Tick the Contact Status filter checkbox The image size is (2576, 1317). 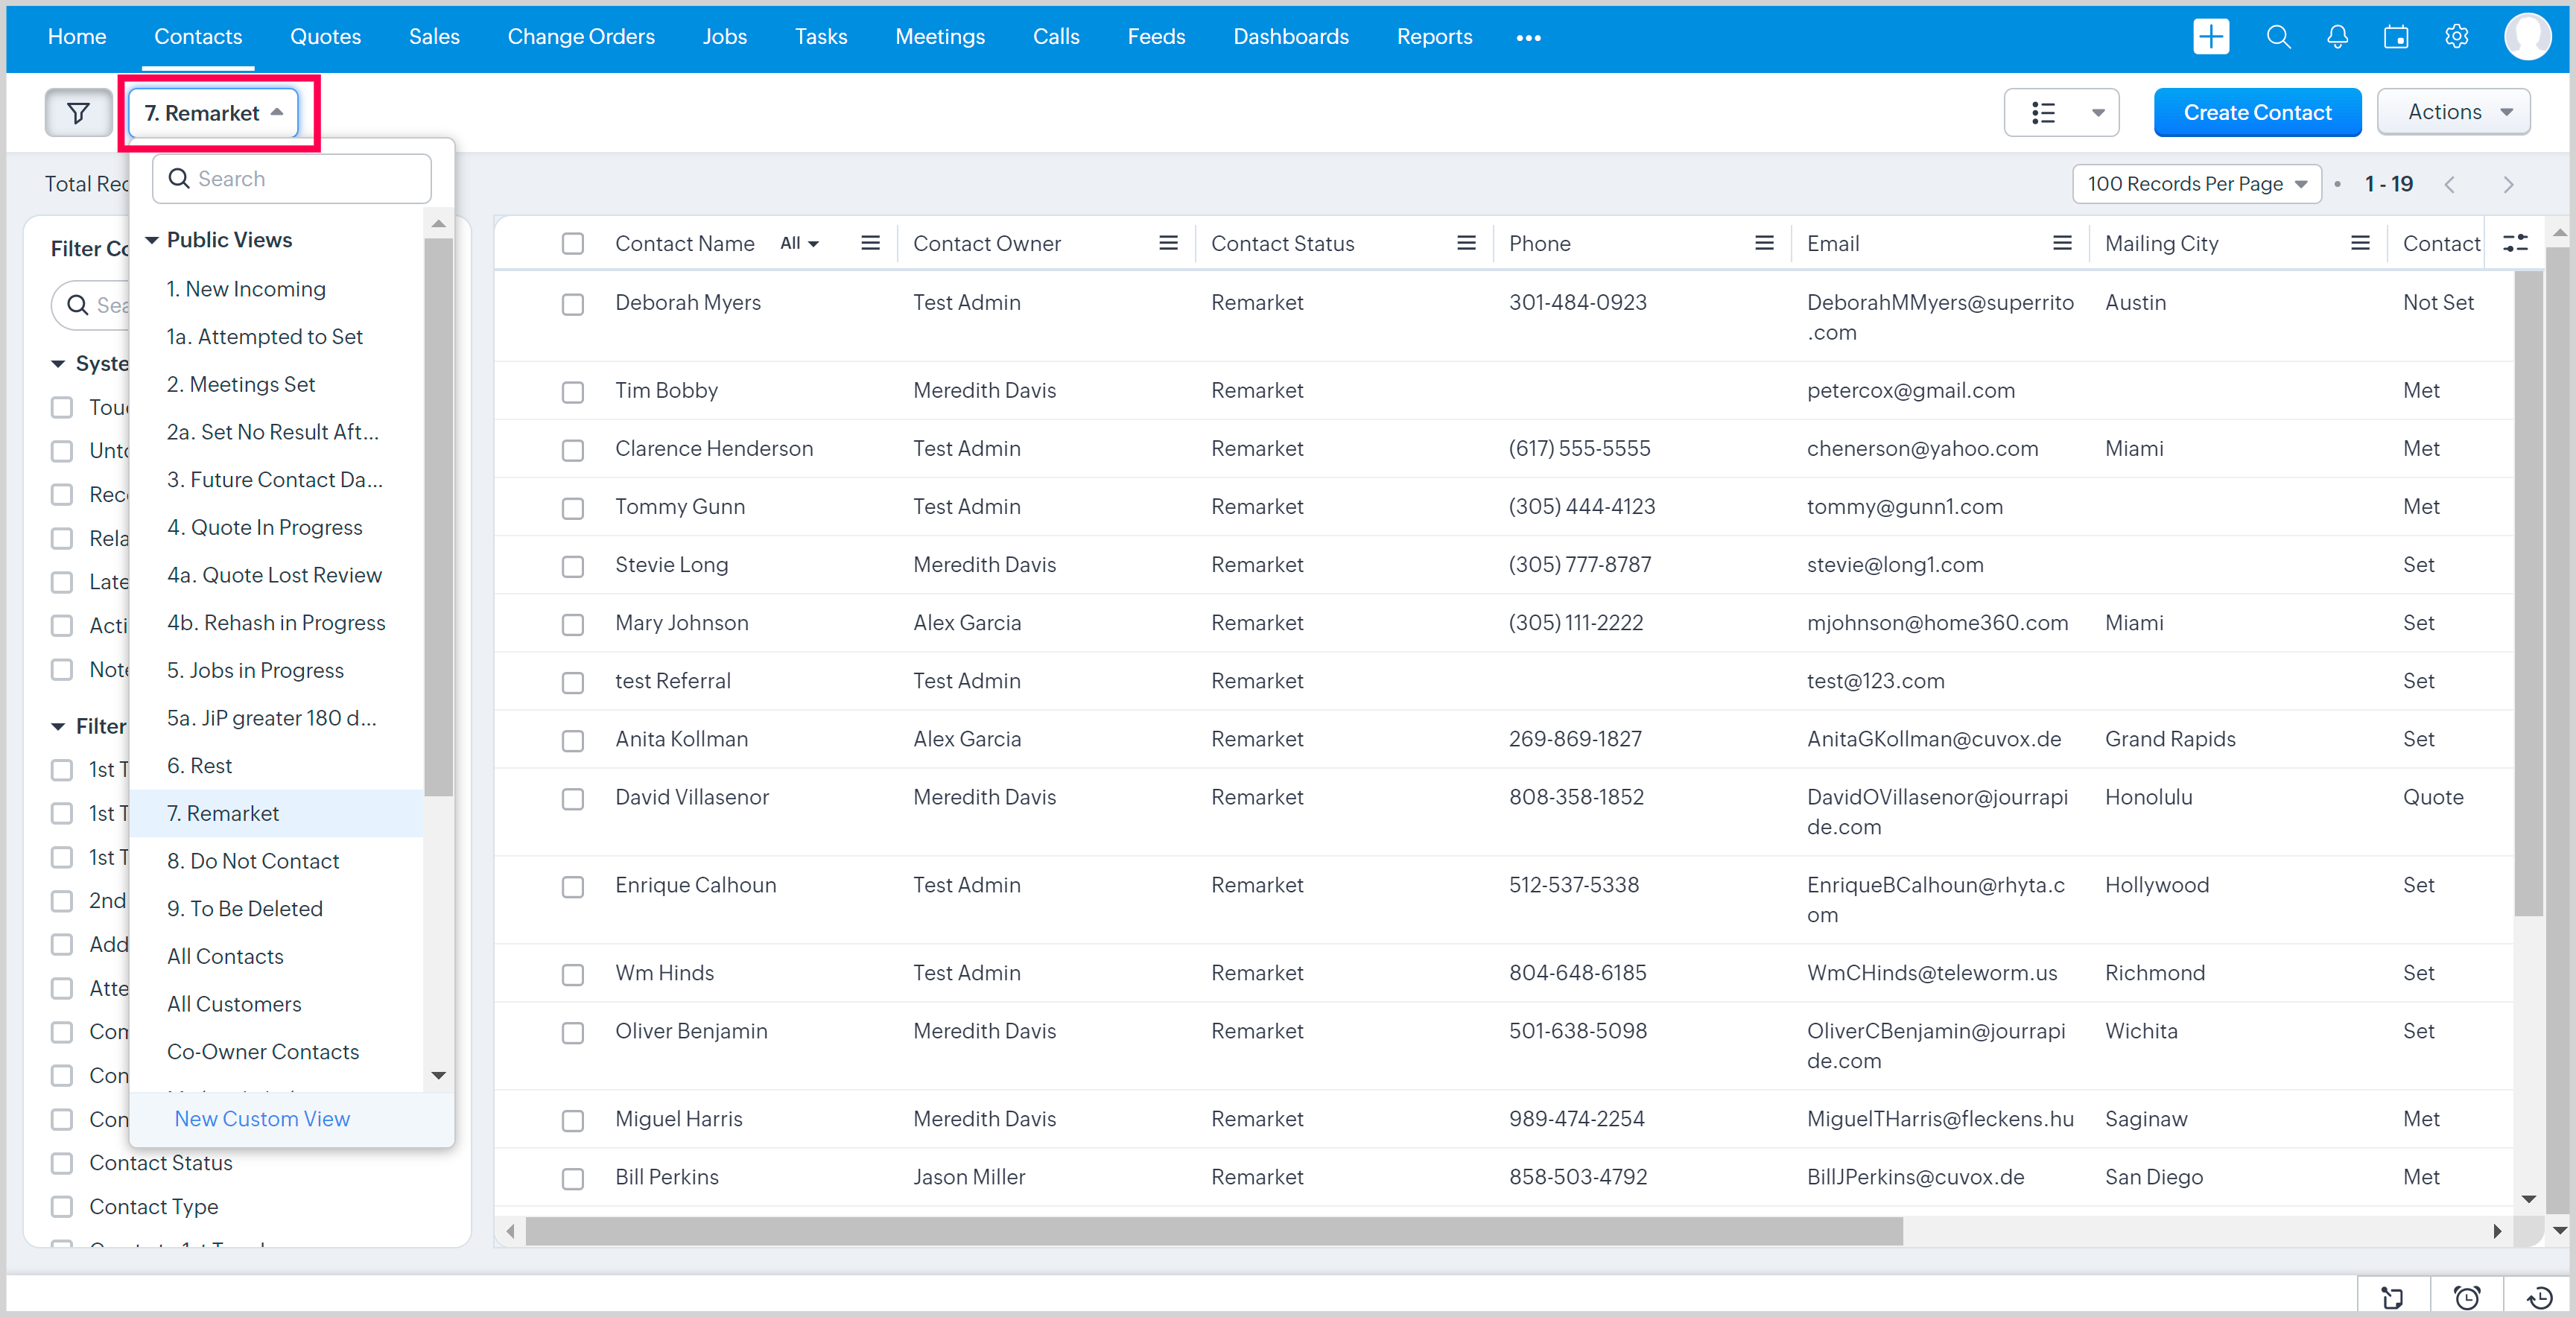point(62,1163)
